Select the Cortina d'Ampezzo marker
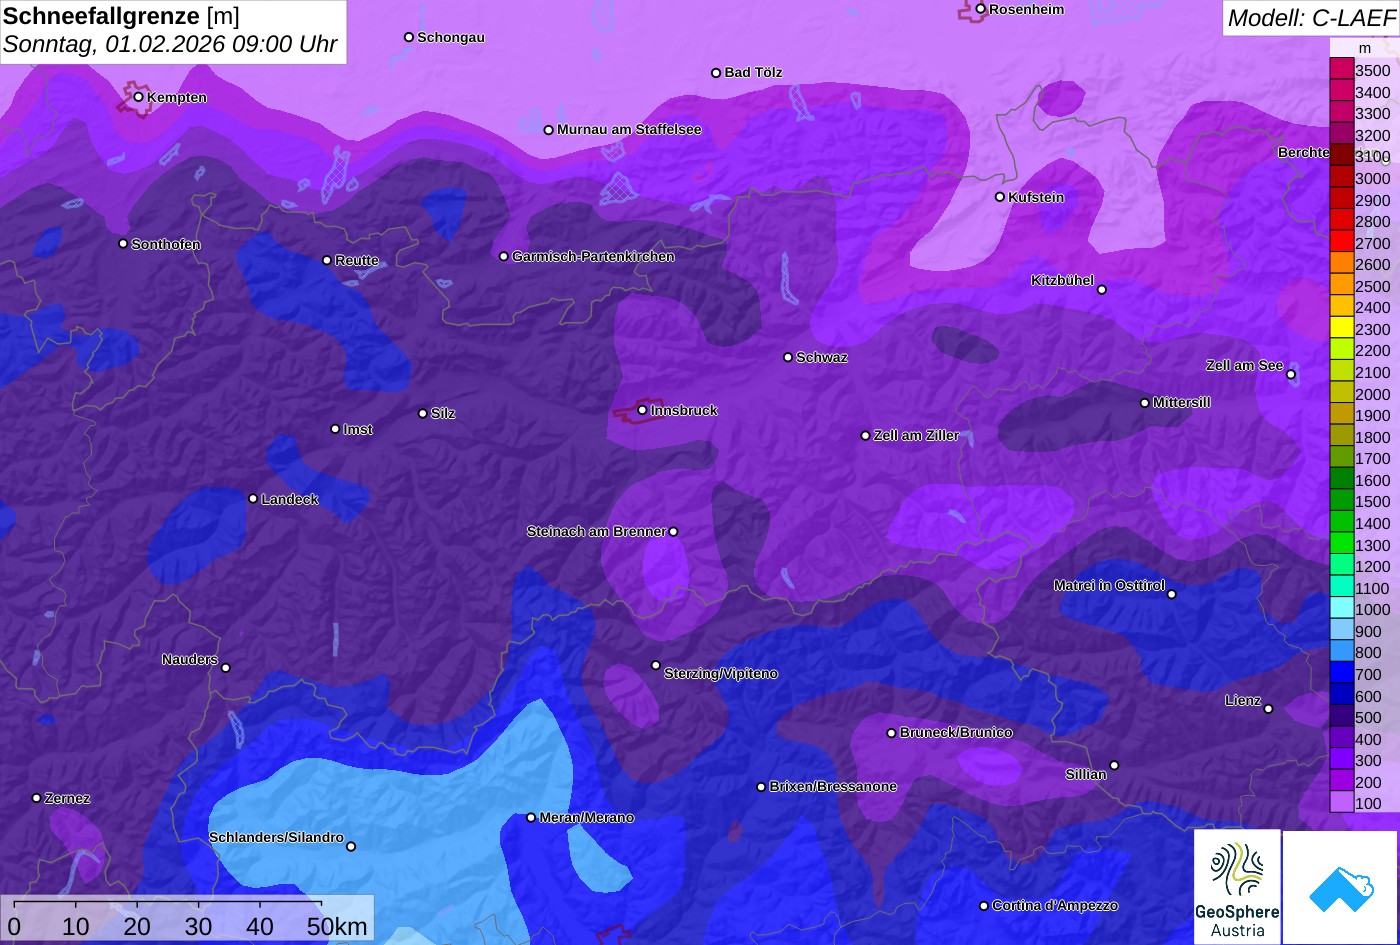This screenshot has width=1400, height=945. click(984, 906)
